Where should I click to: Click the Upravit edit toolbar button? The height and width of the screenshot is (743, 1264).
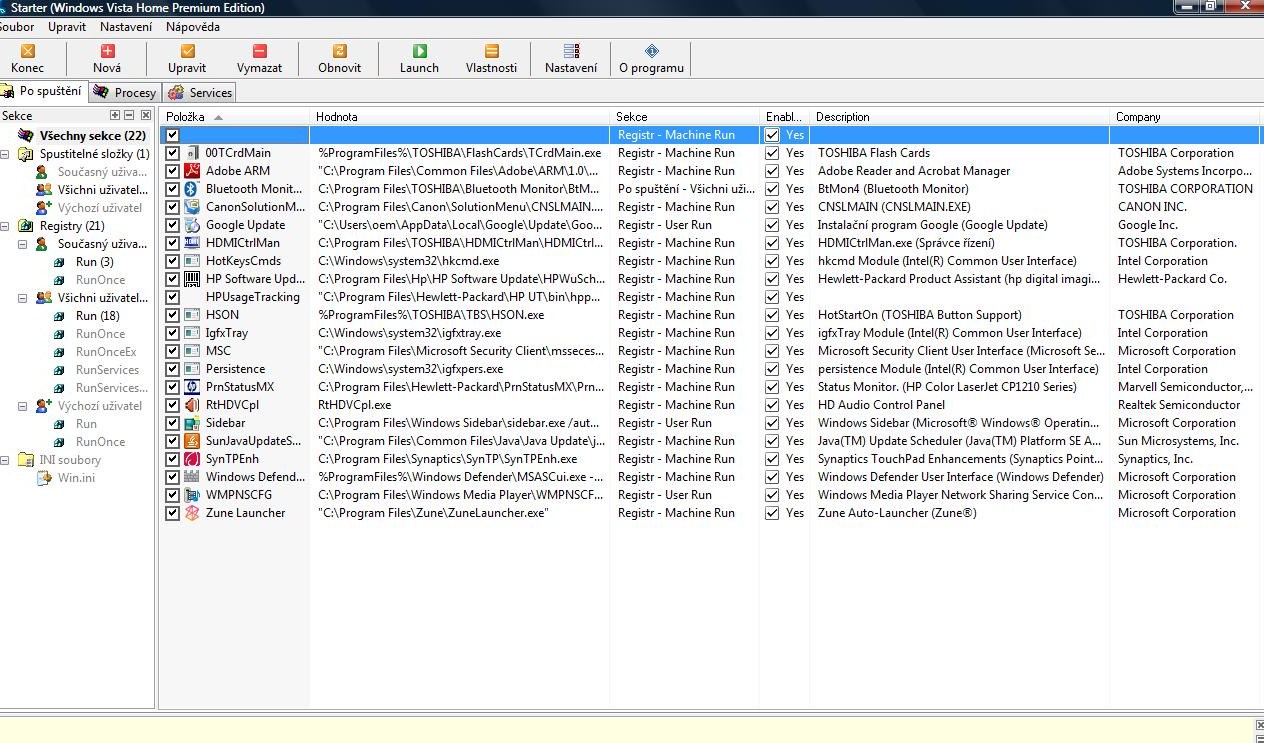(x=187, y=58)
